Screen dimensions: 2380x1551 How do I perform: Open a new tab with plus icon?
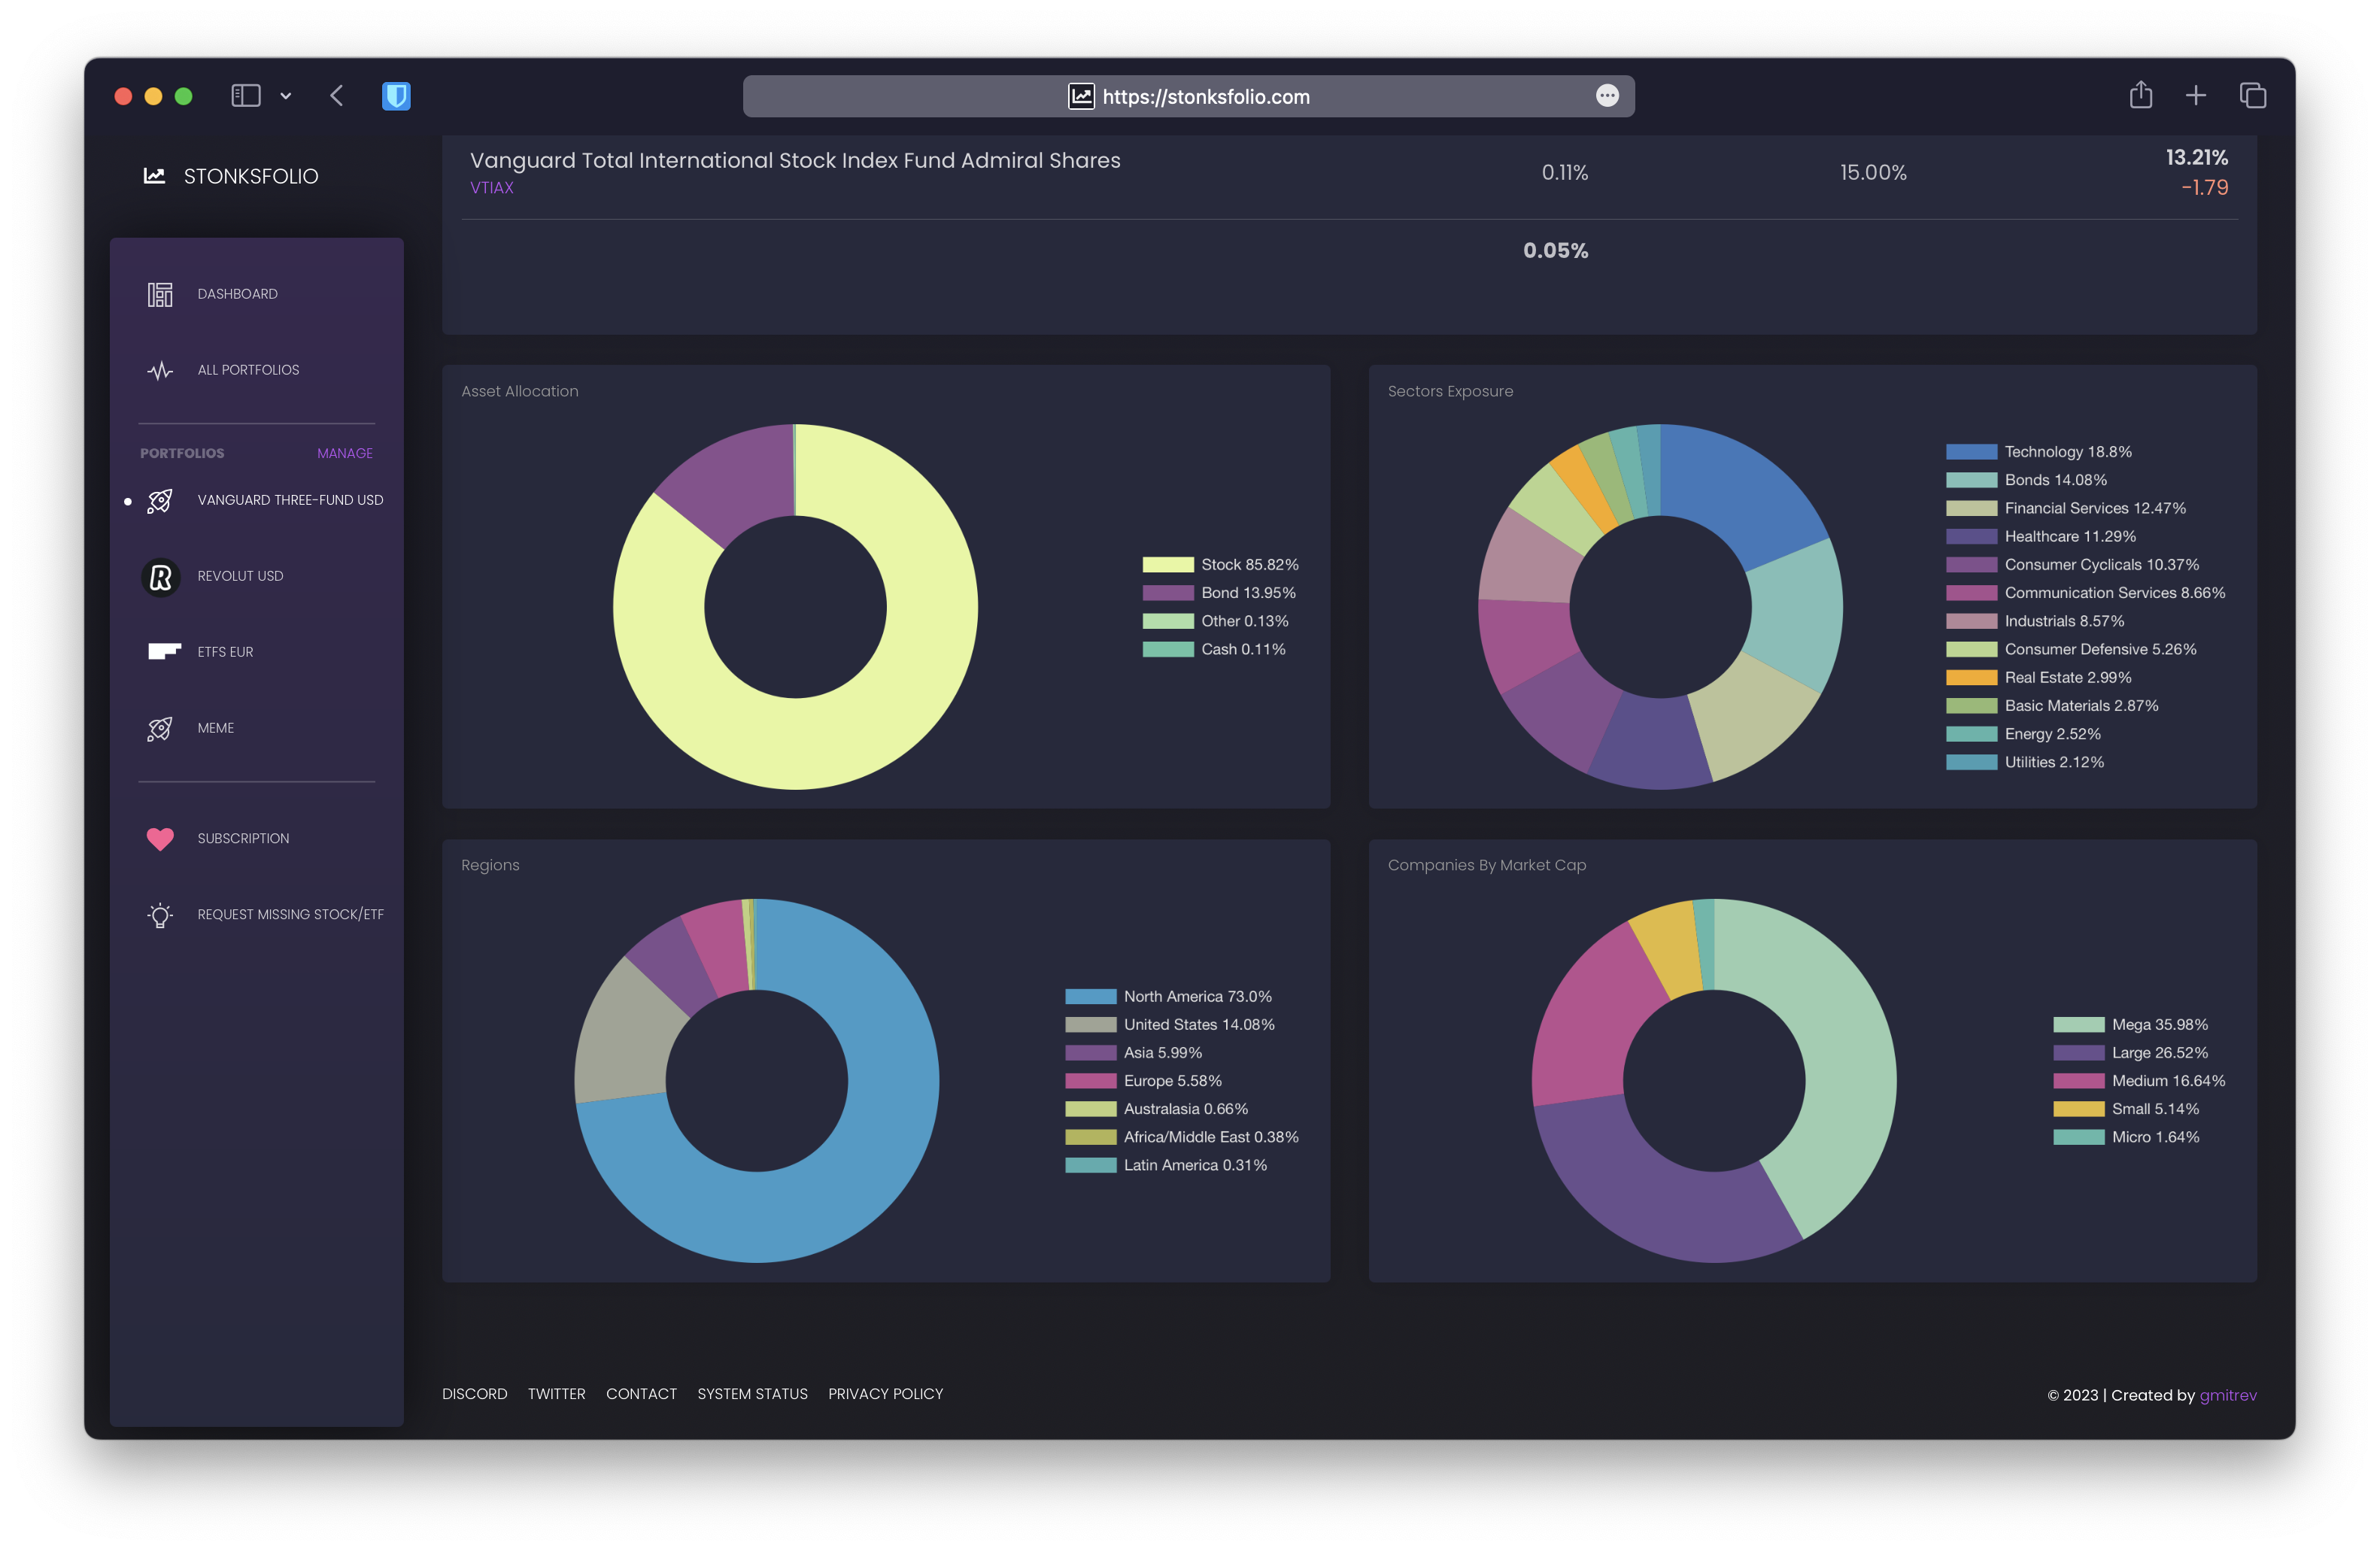click(2196, 96)
